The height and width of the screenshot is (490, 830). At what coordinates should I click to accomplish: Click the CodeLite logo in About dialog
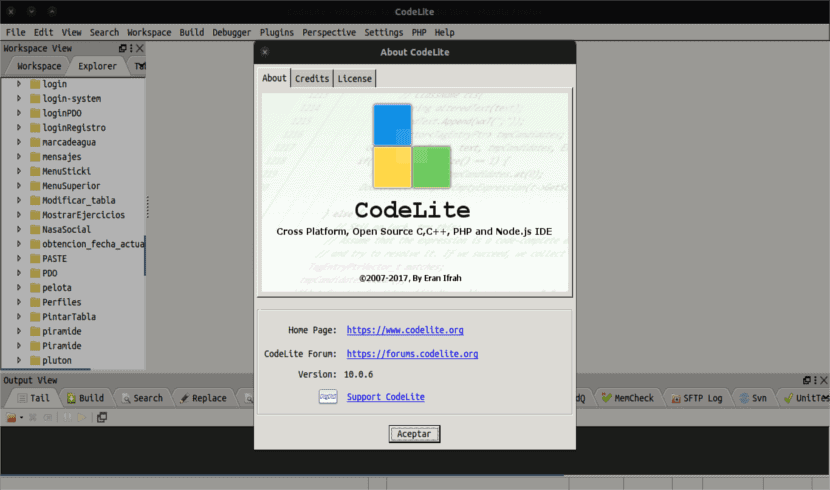[413, 146]
